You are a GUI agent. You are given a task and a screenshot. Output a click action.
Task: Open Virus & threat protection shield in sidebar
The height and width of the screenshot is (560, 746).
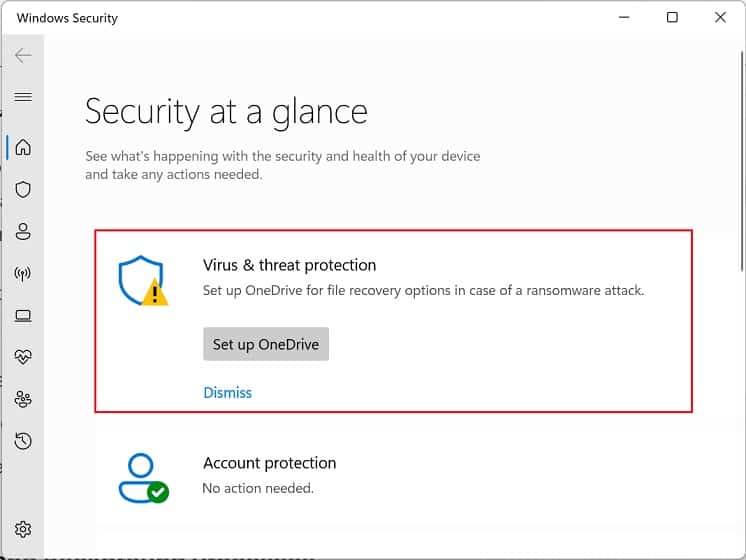tap(23, 189)
